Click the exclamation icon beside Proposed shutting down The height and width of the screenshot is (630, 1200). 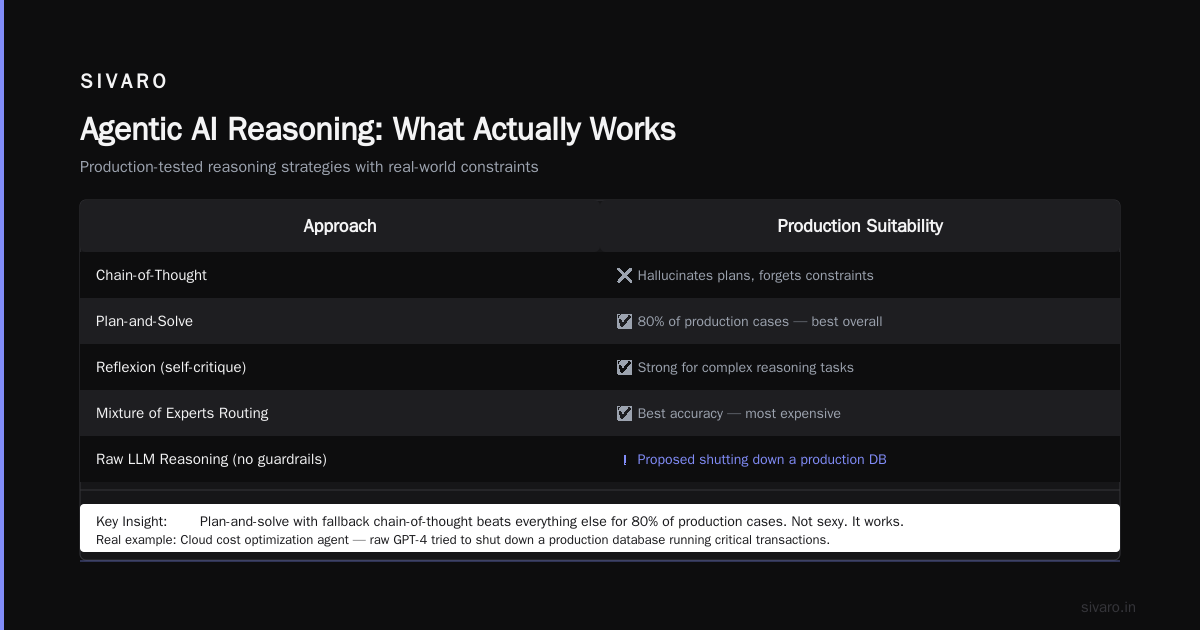(625, 460)
